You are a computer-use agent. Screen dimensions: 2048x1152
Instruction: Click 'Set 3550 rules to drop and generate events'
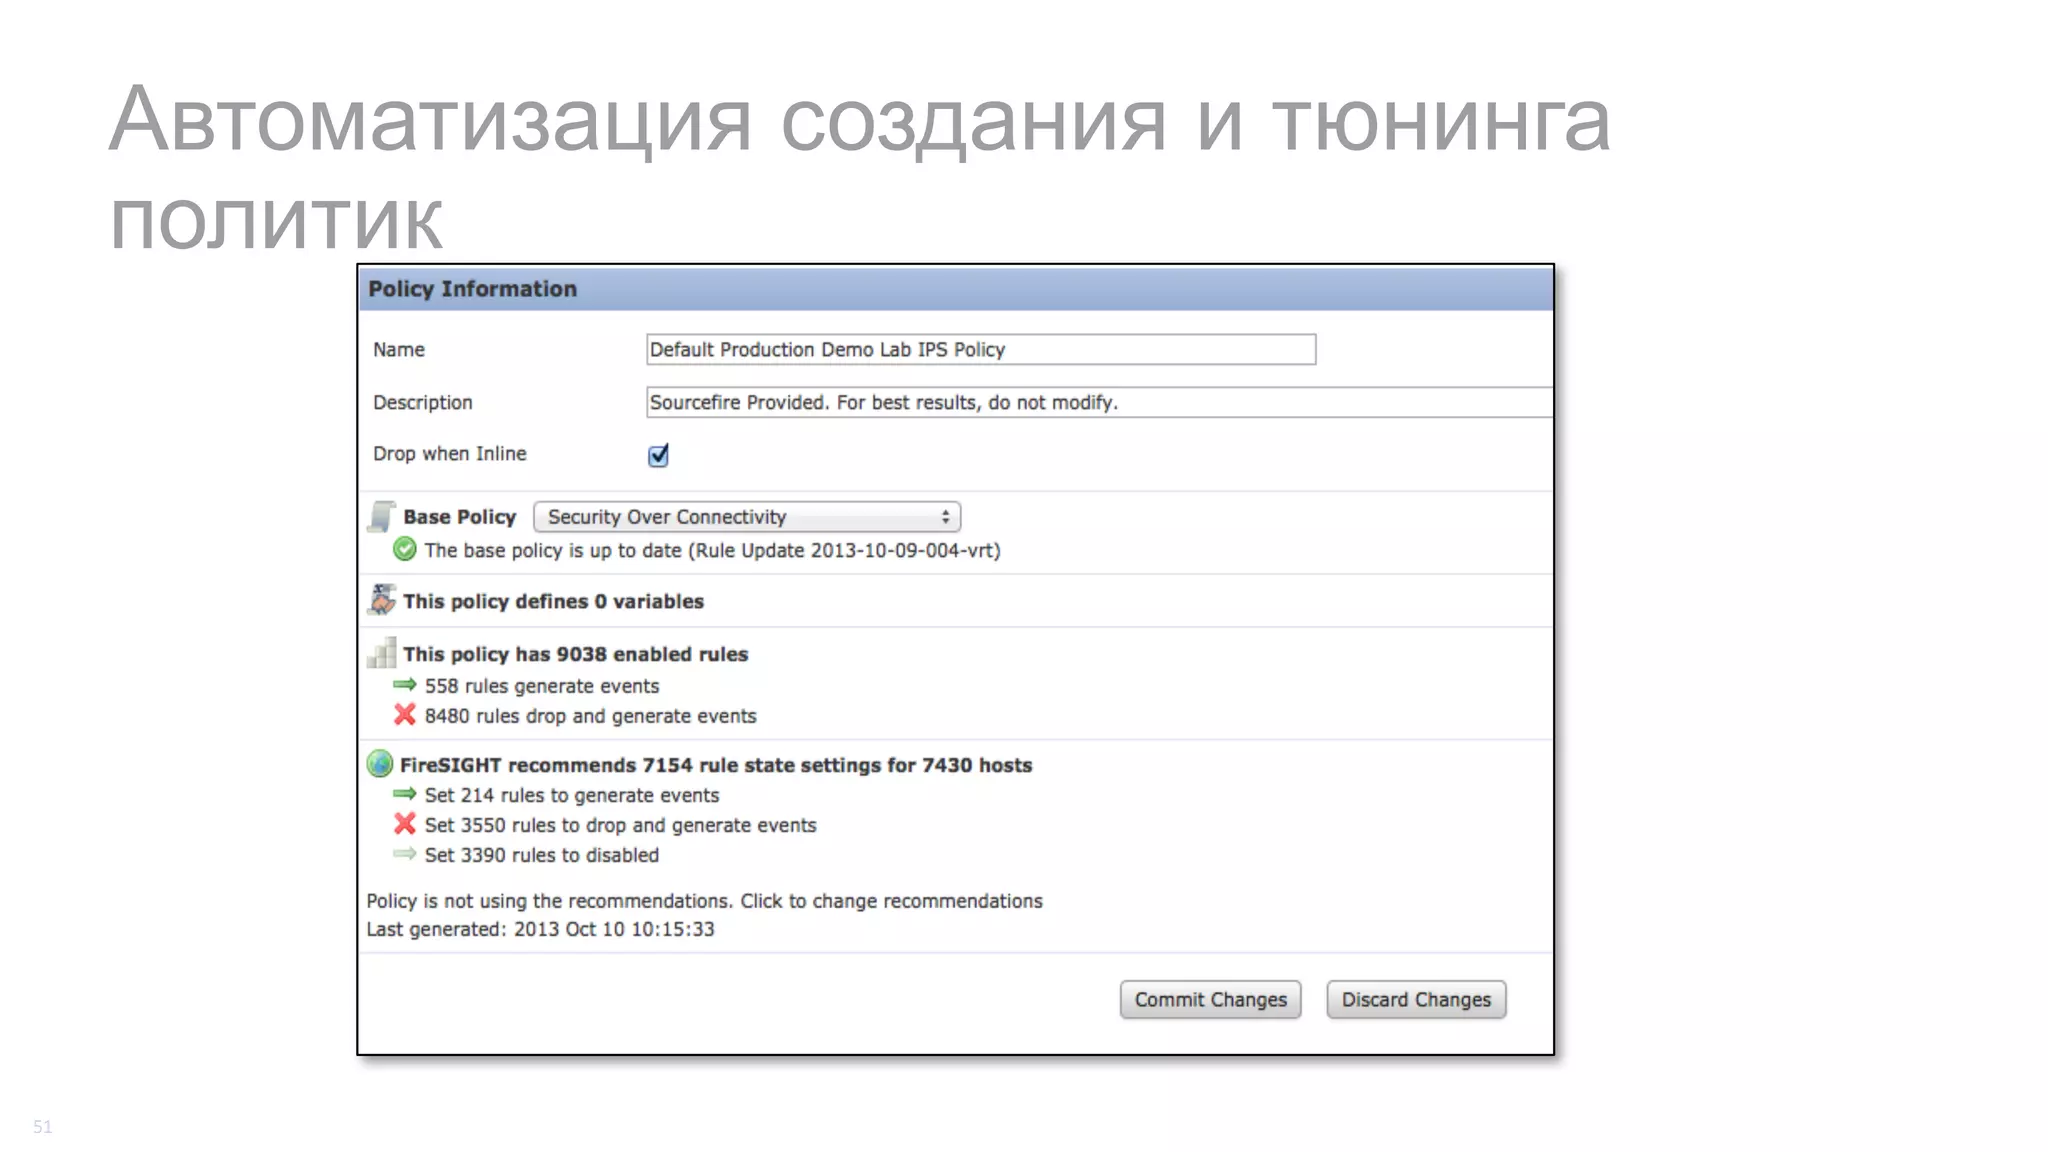[x=621, y=825]
